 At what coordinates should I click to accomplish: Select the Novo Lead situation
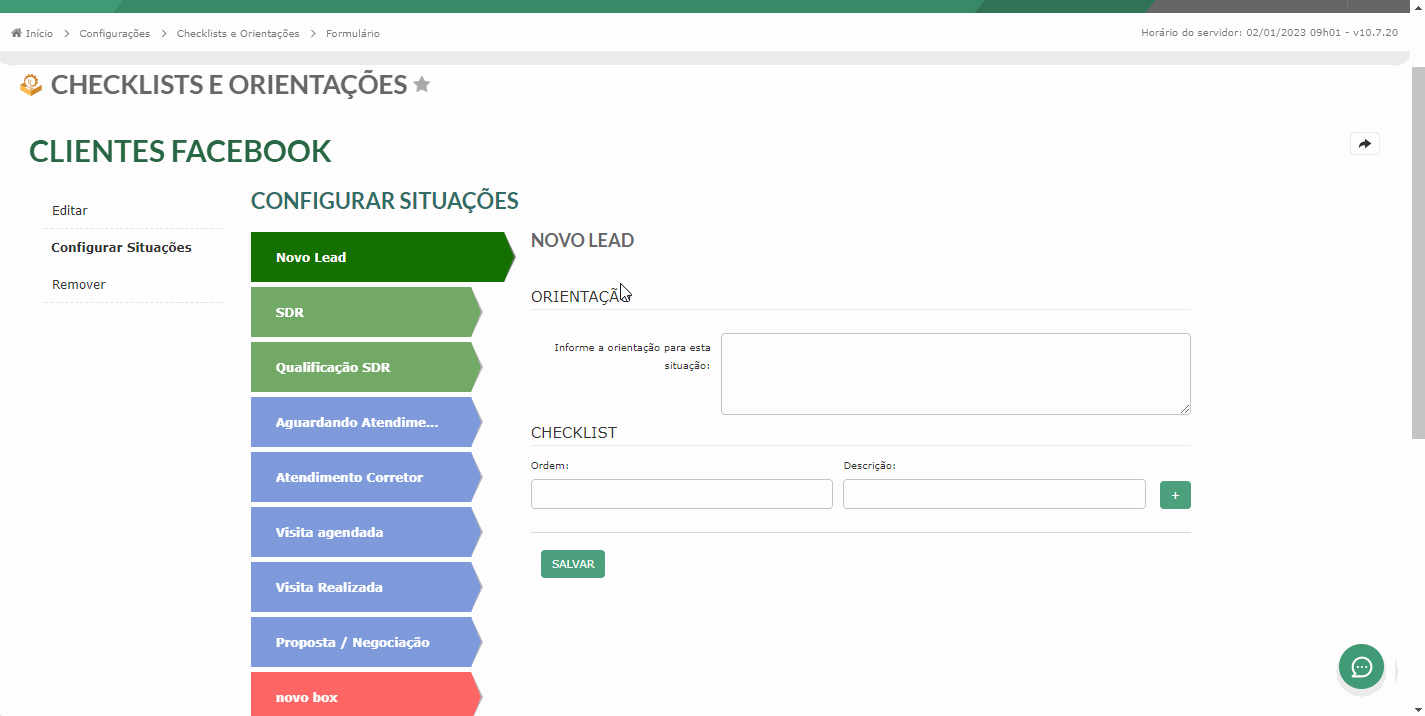(x=382, y=257)
